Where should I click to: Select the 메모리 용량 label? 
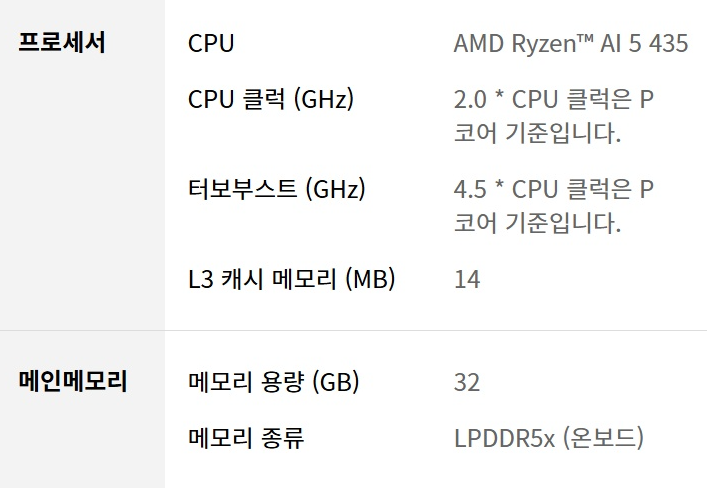point(246,382)
